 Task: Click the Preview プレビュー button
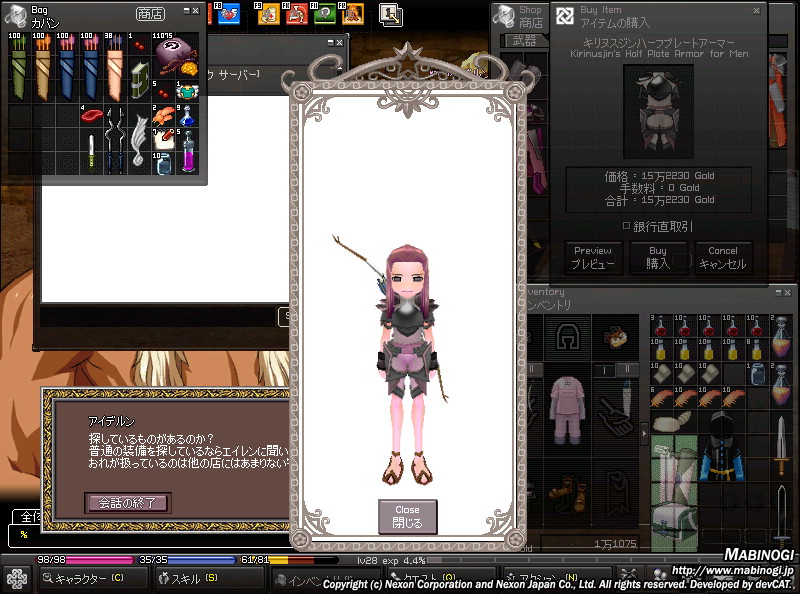[593, 258]
